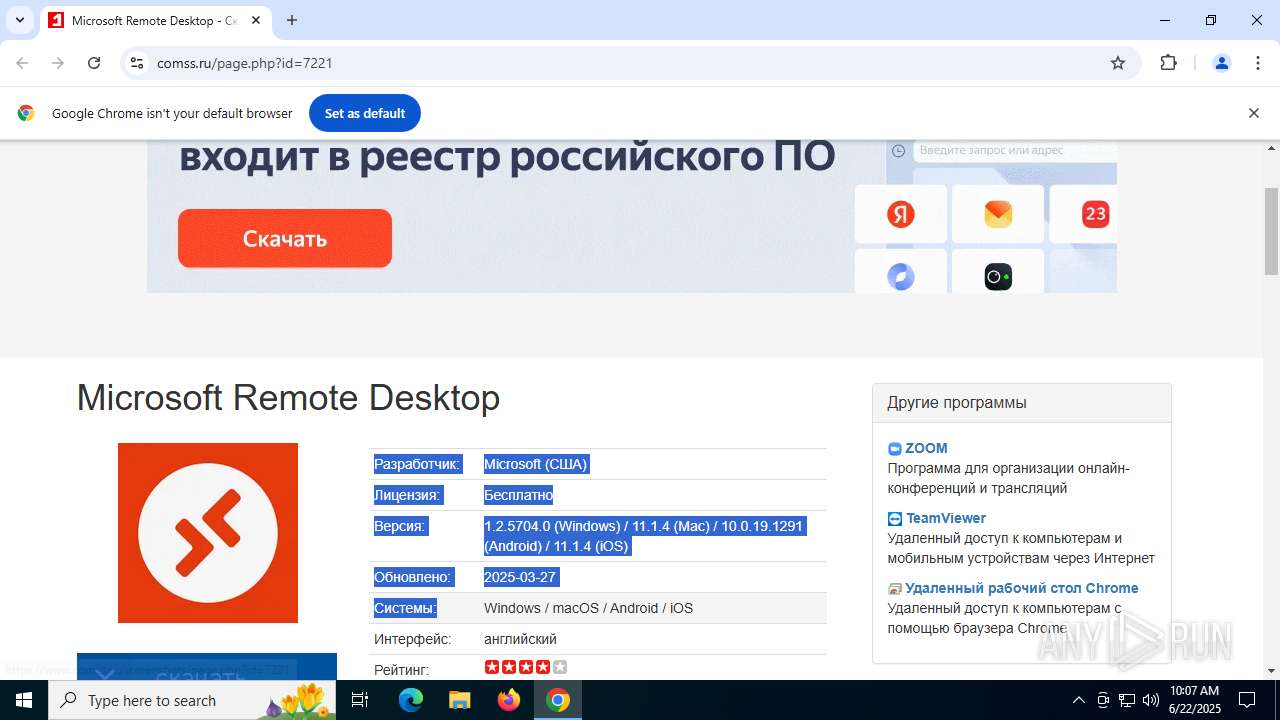The width and height of the screenshot is (1280, 720).
Task: Click the Microsoft Remote Desktop page heading
Action: (288, 398)
